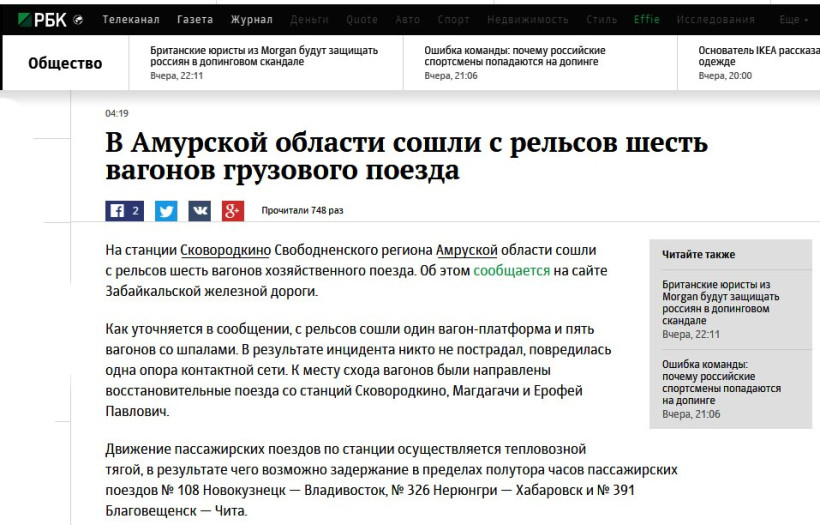
Task: Open sidebar story 'Ошибка команды' under Читайте также
Action: click(721, 382)
